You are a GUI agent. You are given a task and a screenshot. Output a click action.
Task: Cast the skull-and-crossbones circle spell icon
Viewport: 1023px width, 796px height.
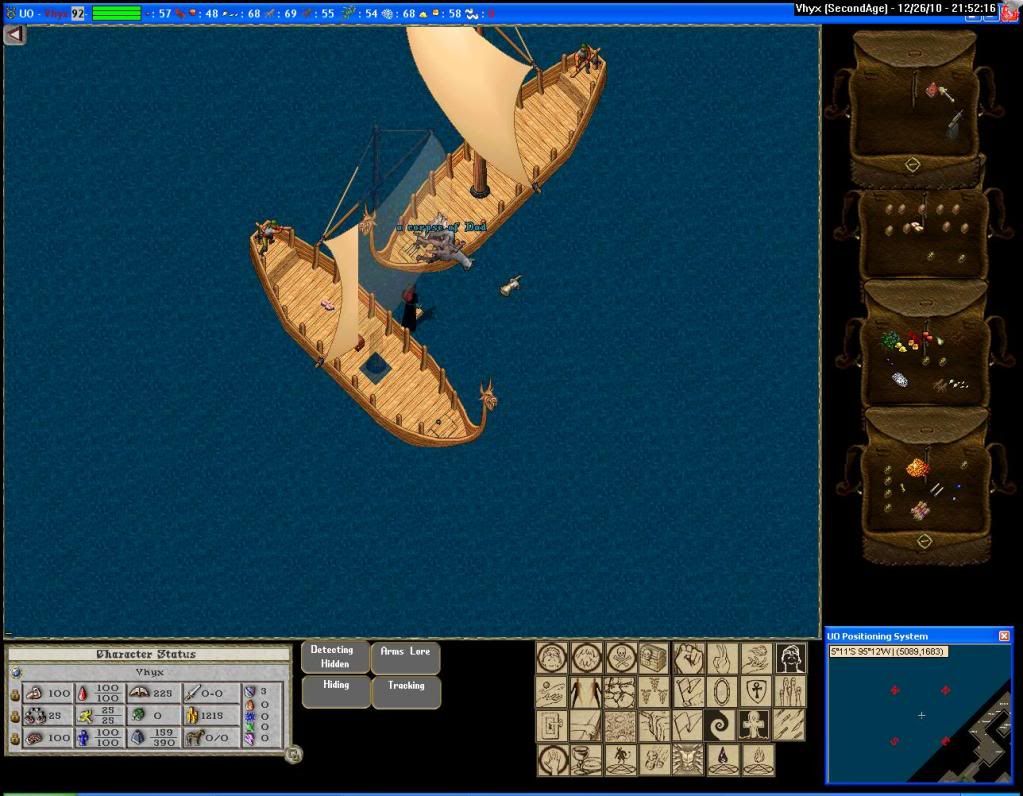coord(620,658)
